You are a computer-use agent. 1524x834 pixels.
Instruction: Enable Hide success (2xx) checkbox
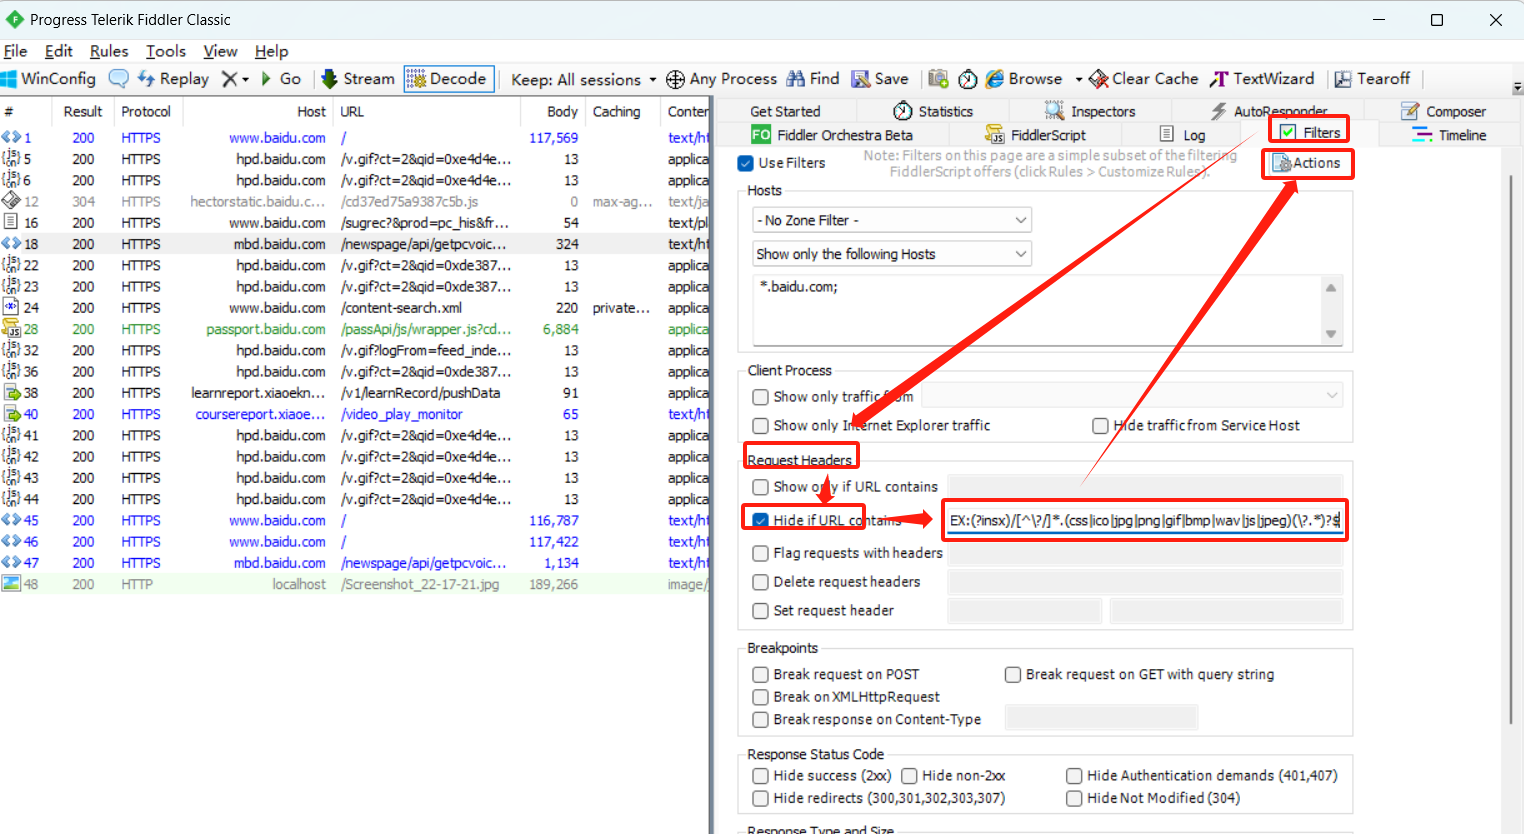[761, 776]
